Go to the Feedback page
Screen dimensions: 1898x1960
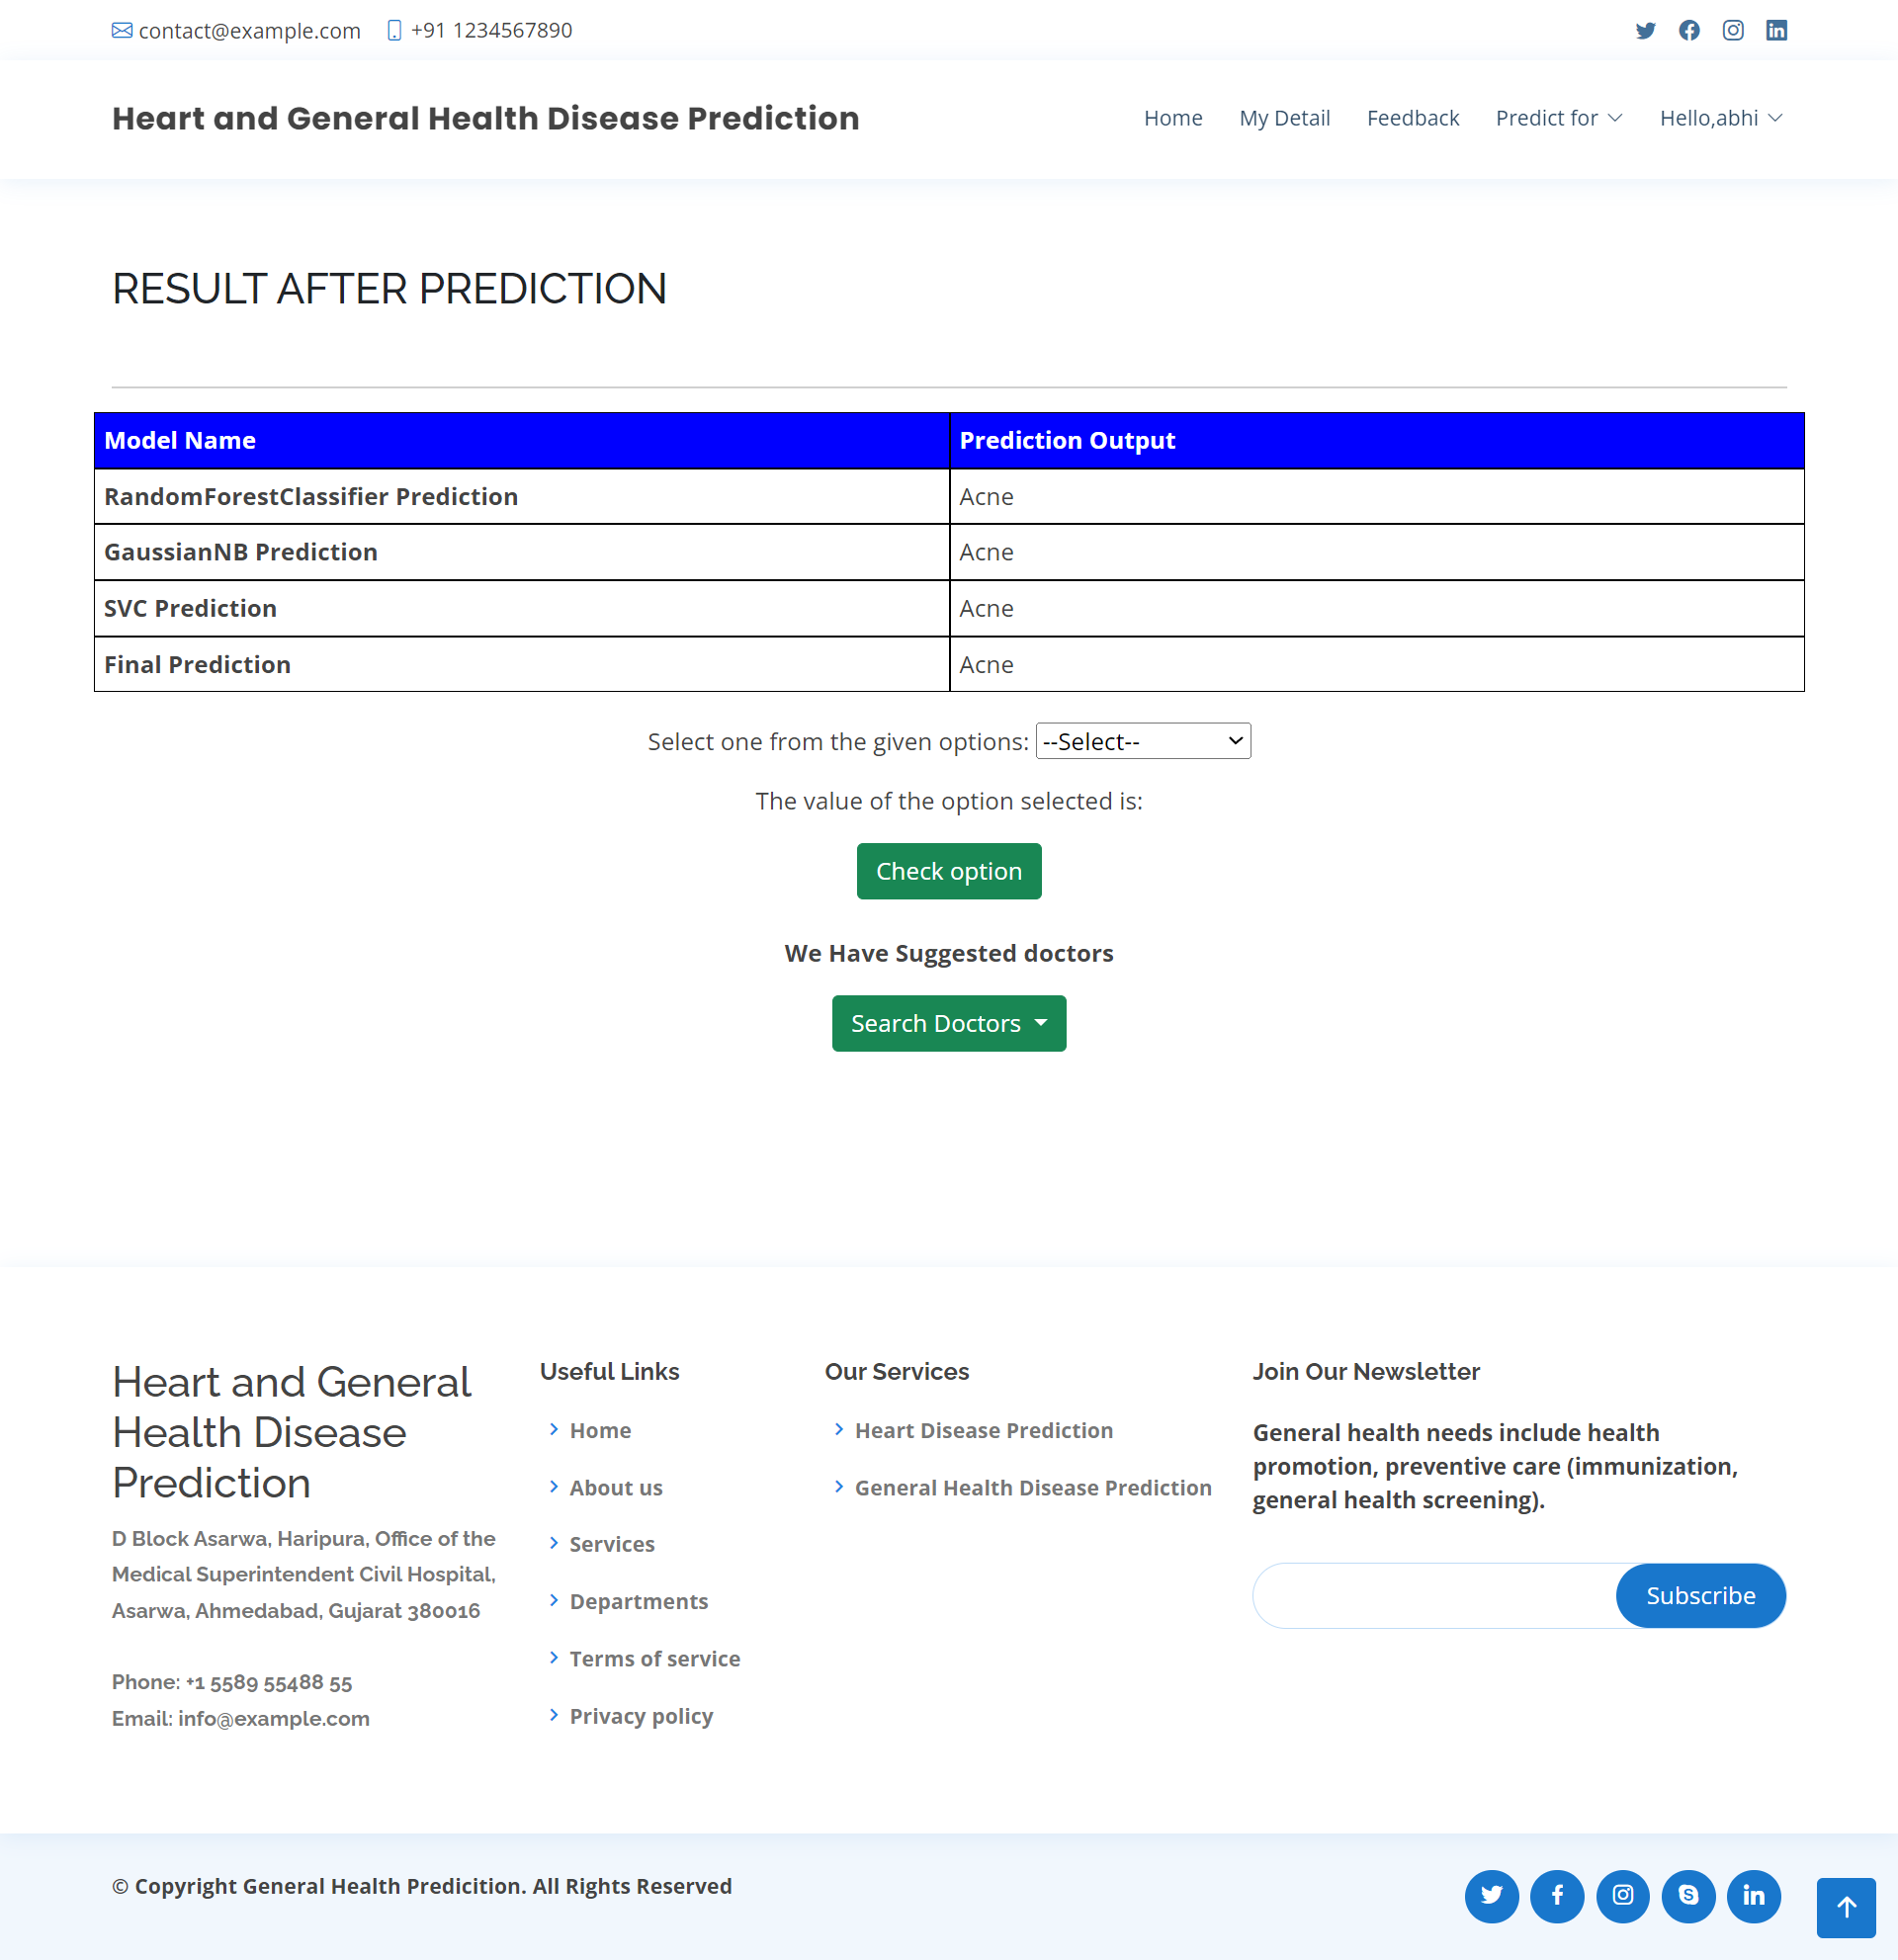tap(1413, 118)
